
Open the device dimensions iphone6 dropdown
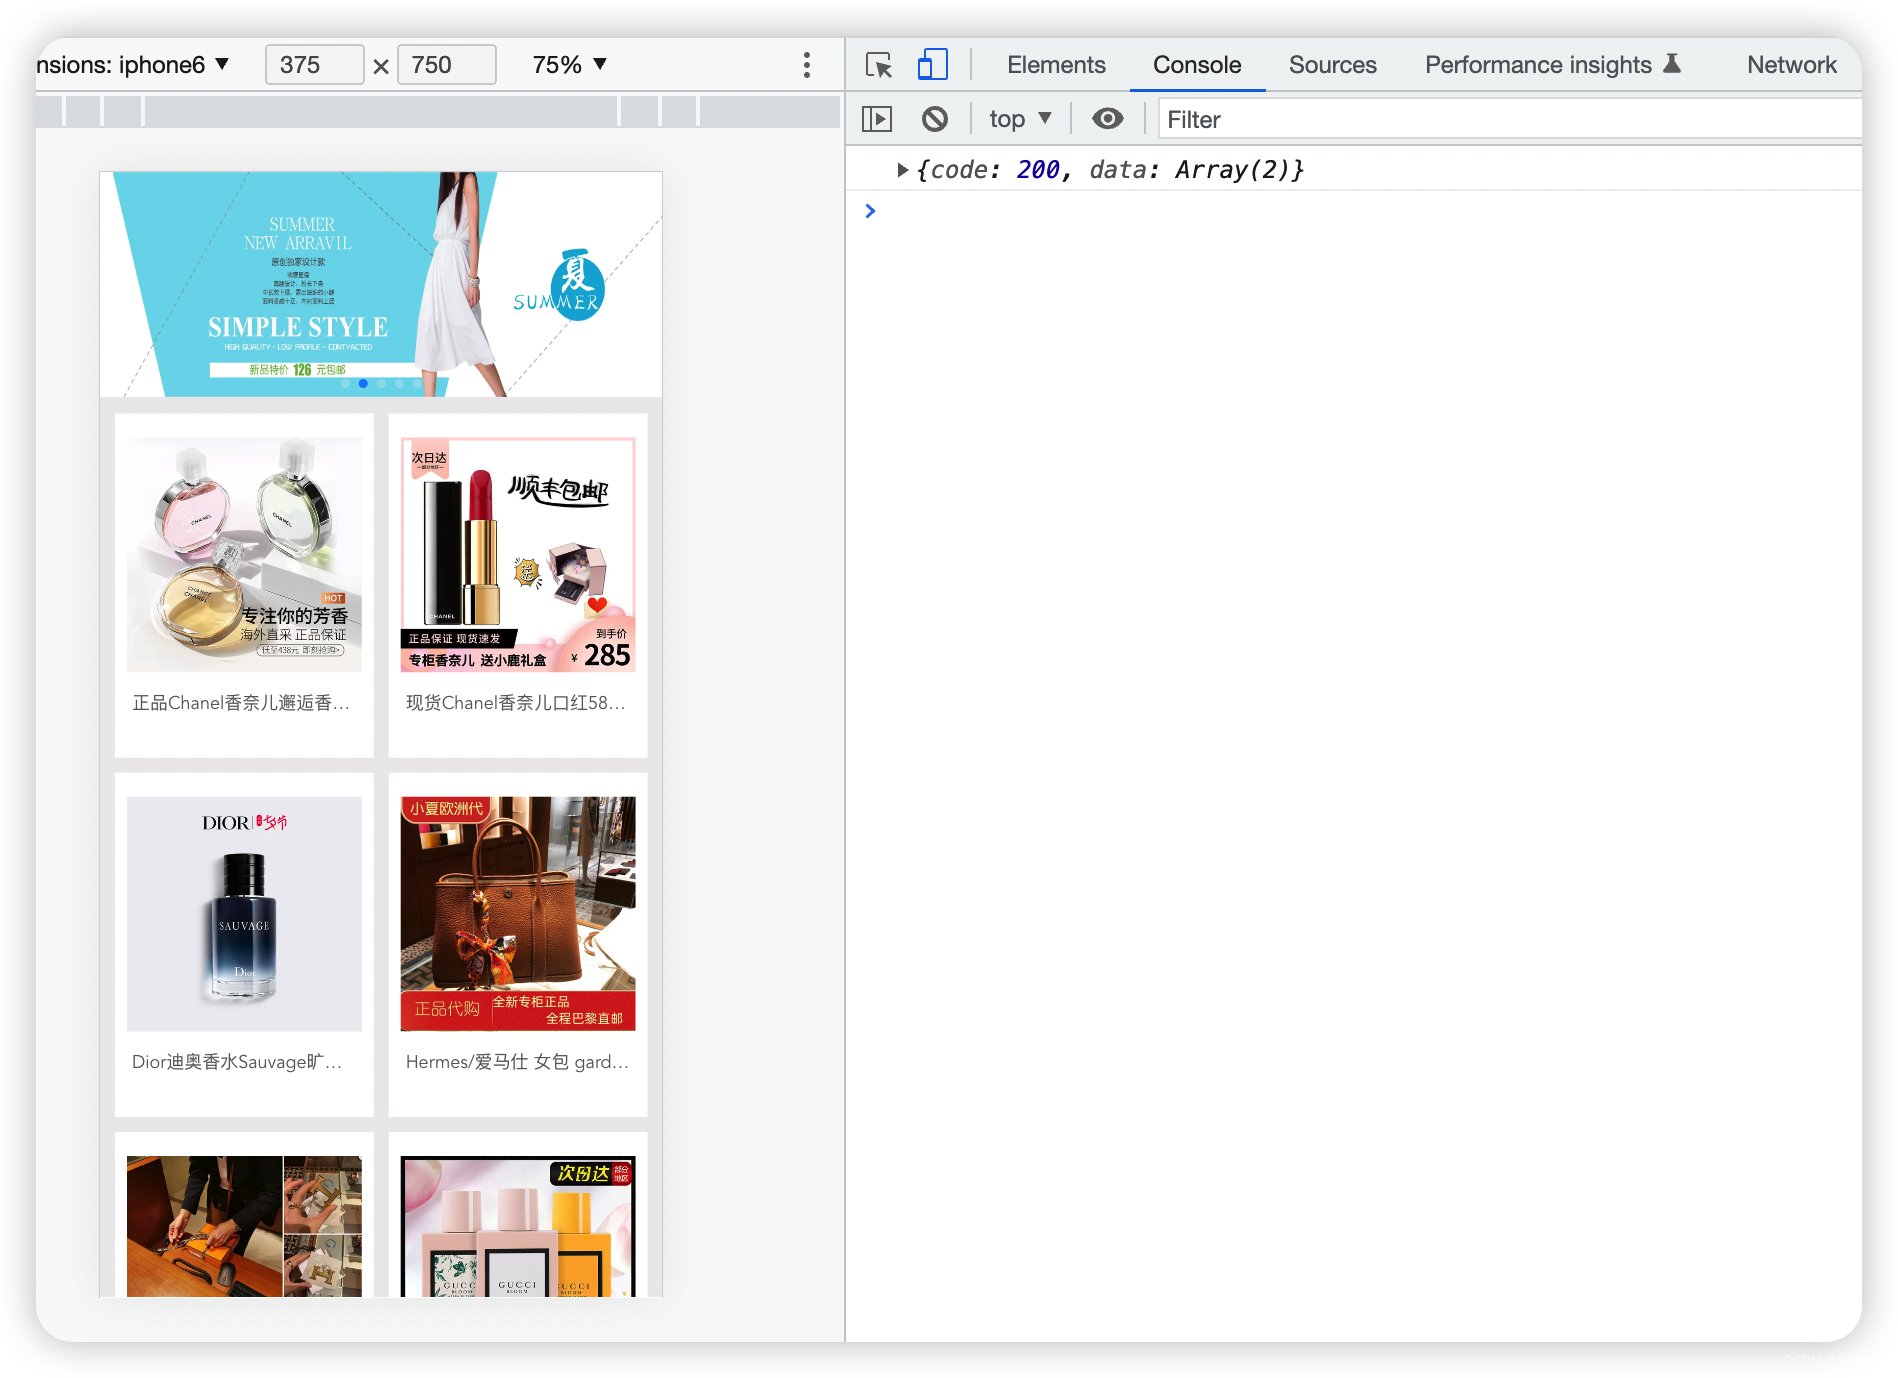(x=134, y=65)
